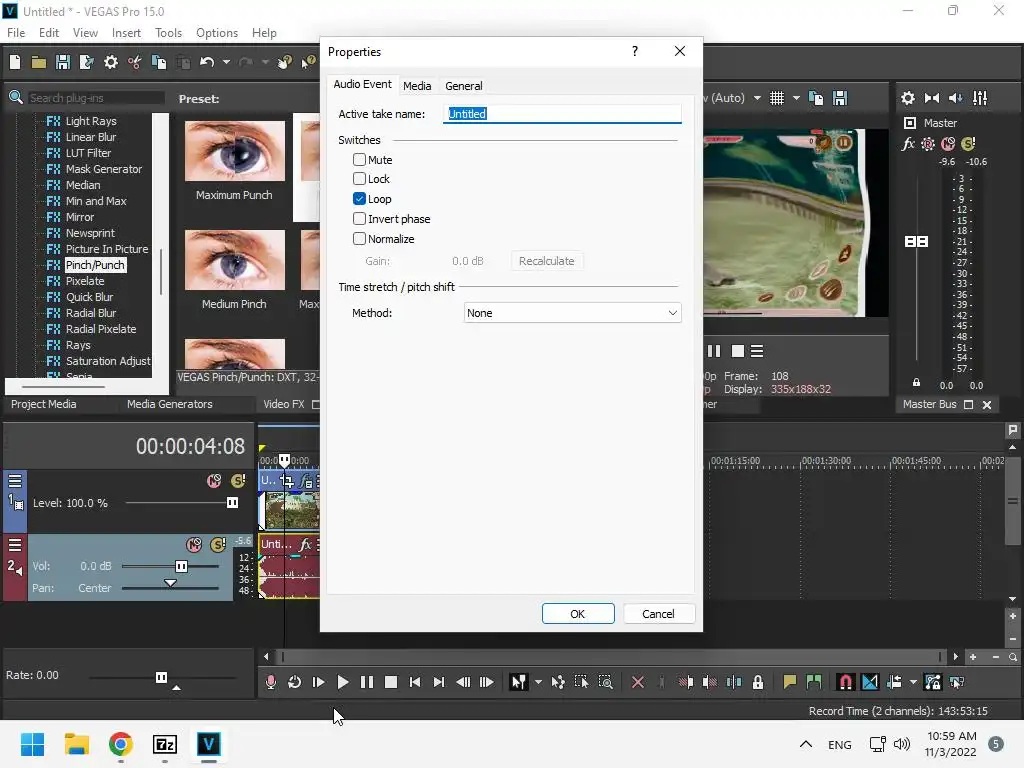
Task: Start playback with the Play button
Action: 343,682
